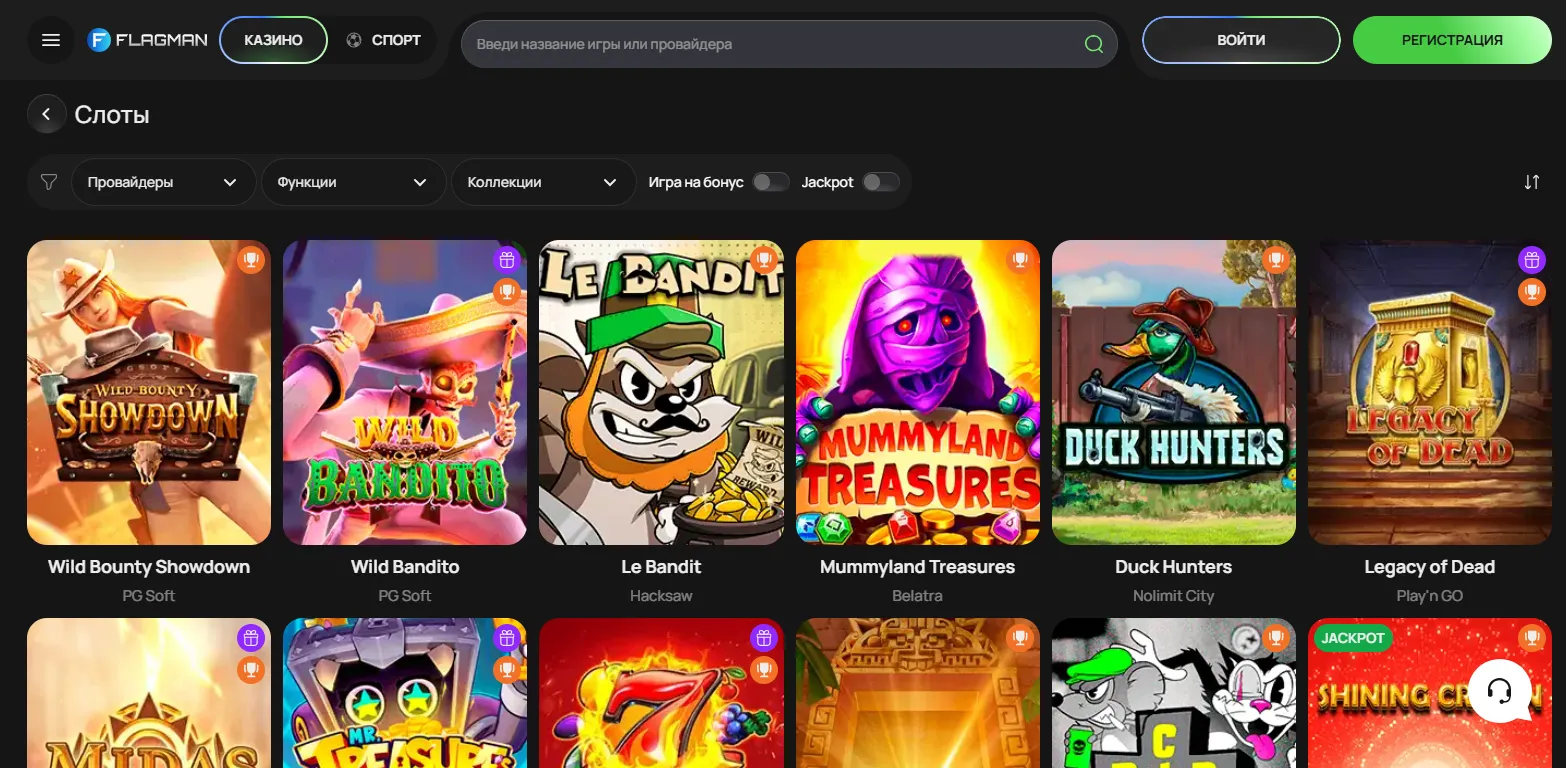Viewport: 1566px width, 768px height.
Task: Launch the Legacy of Dead game thumbnail
Action: (1429, 392)
